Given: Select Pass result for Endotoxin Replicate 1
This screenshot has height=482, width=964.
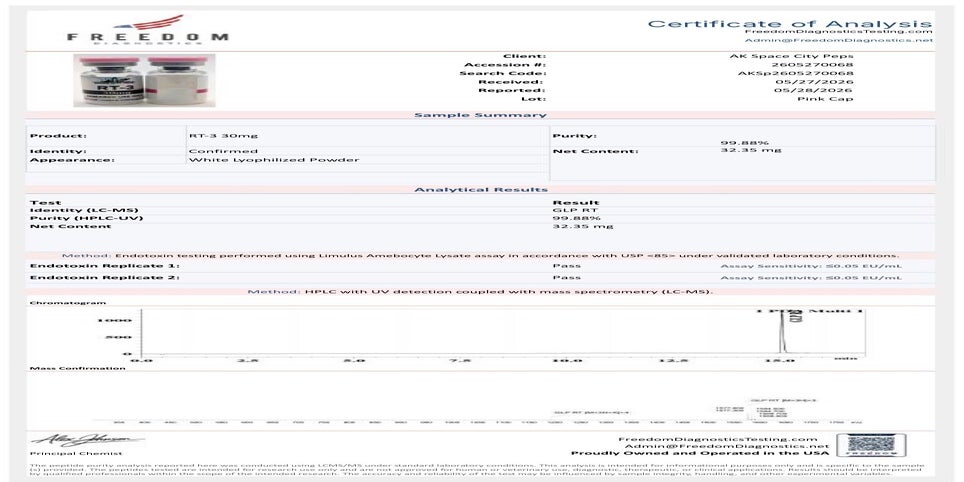Looking at the screenshot, I should point(567,266).
